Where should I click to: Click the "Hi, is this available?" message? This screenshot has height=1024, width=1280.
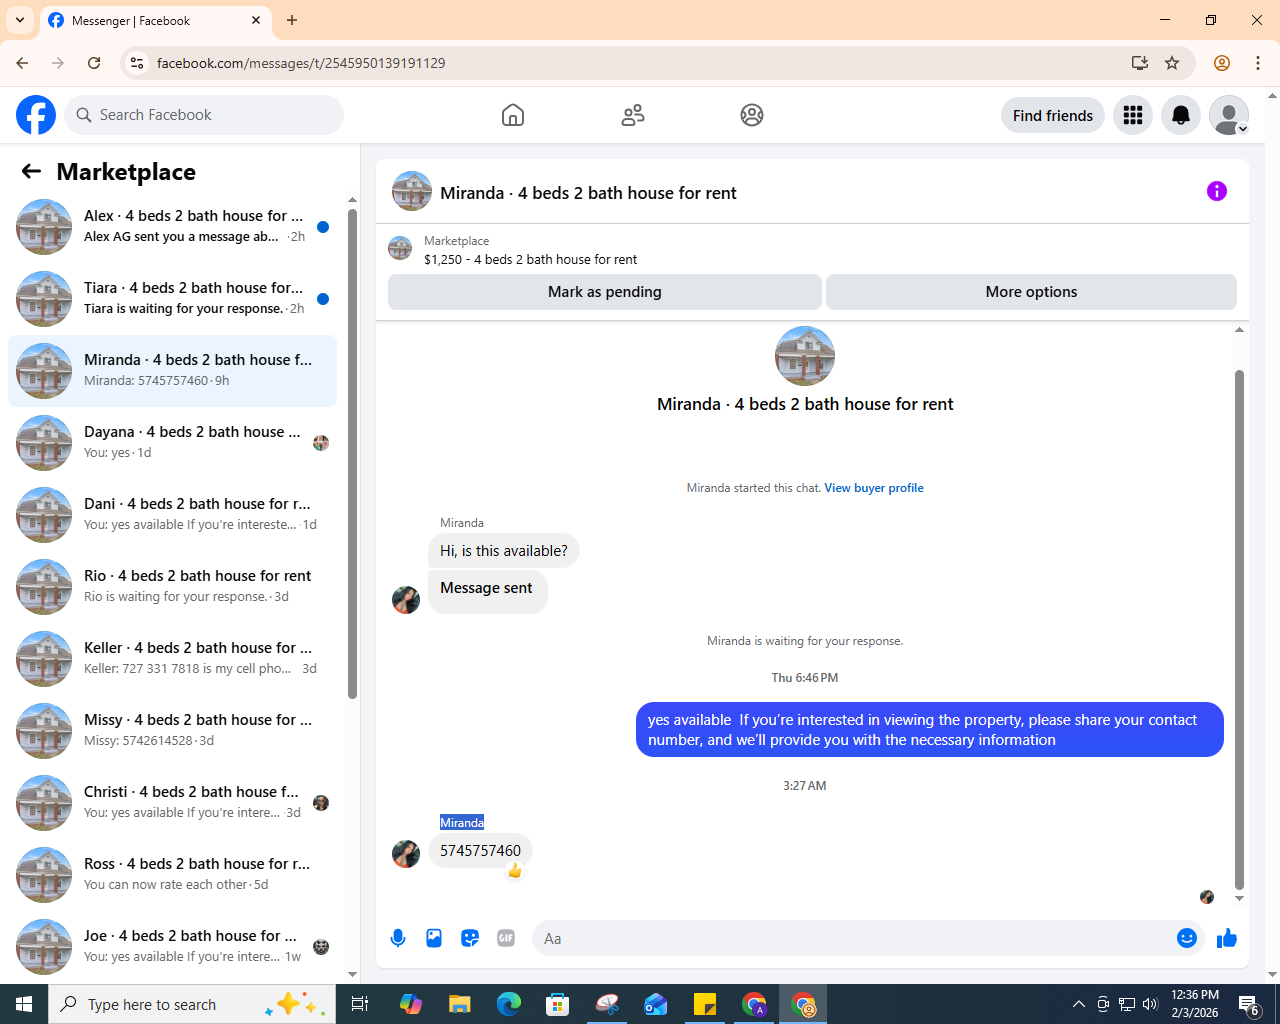504,551
